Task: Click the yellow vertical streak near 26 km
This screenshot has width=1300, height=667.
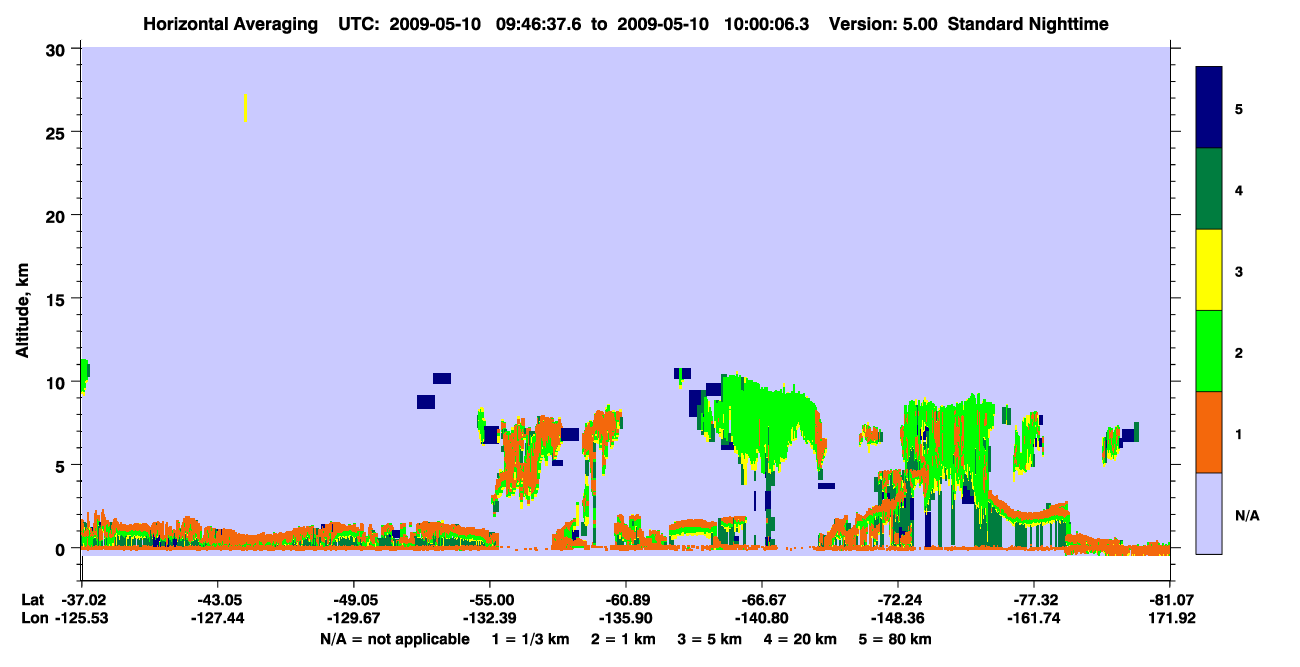Action: click(245, 107)
